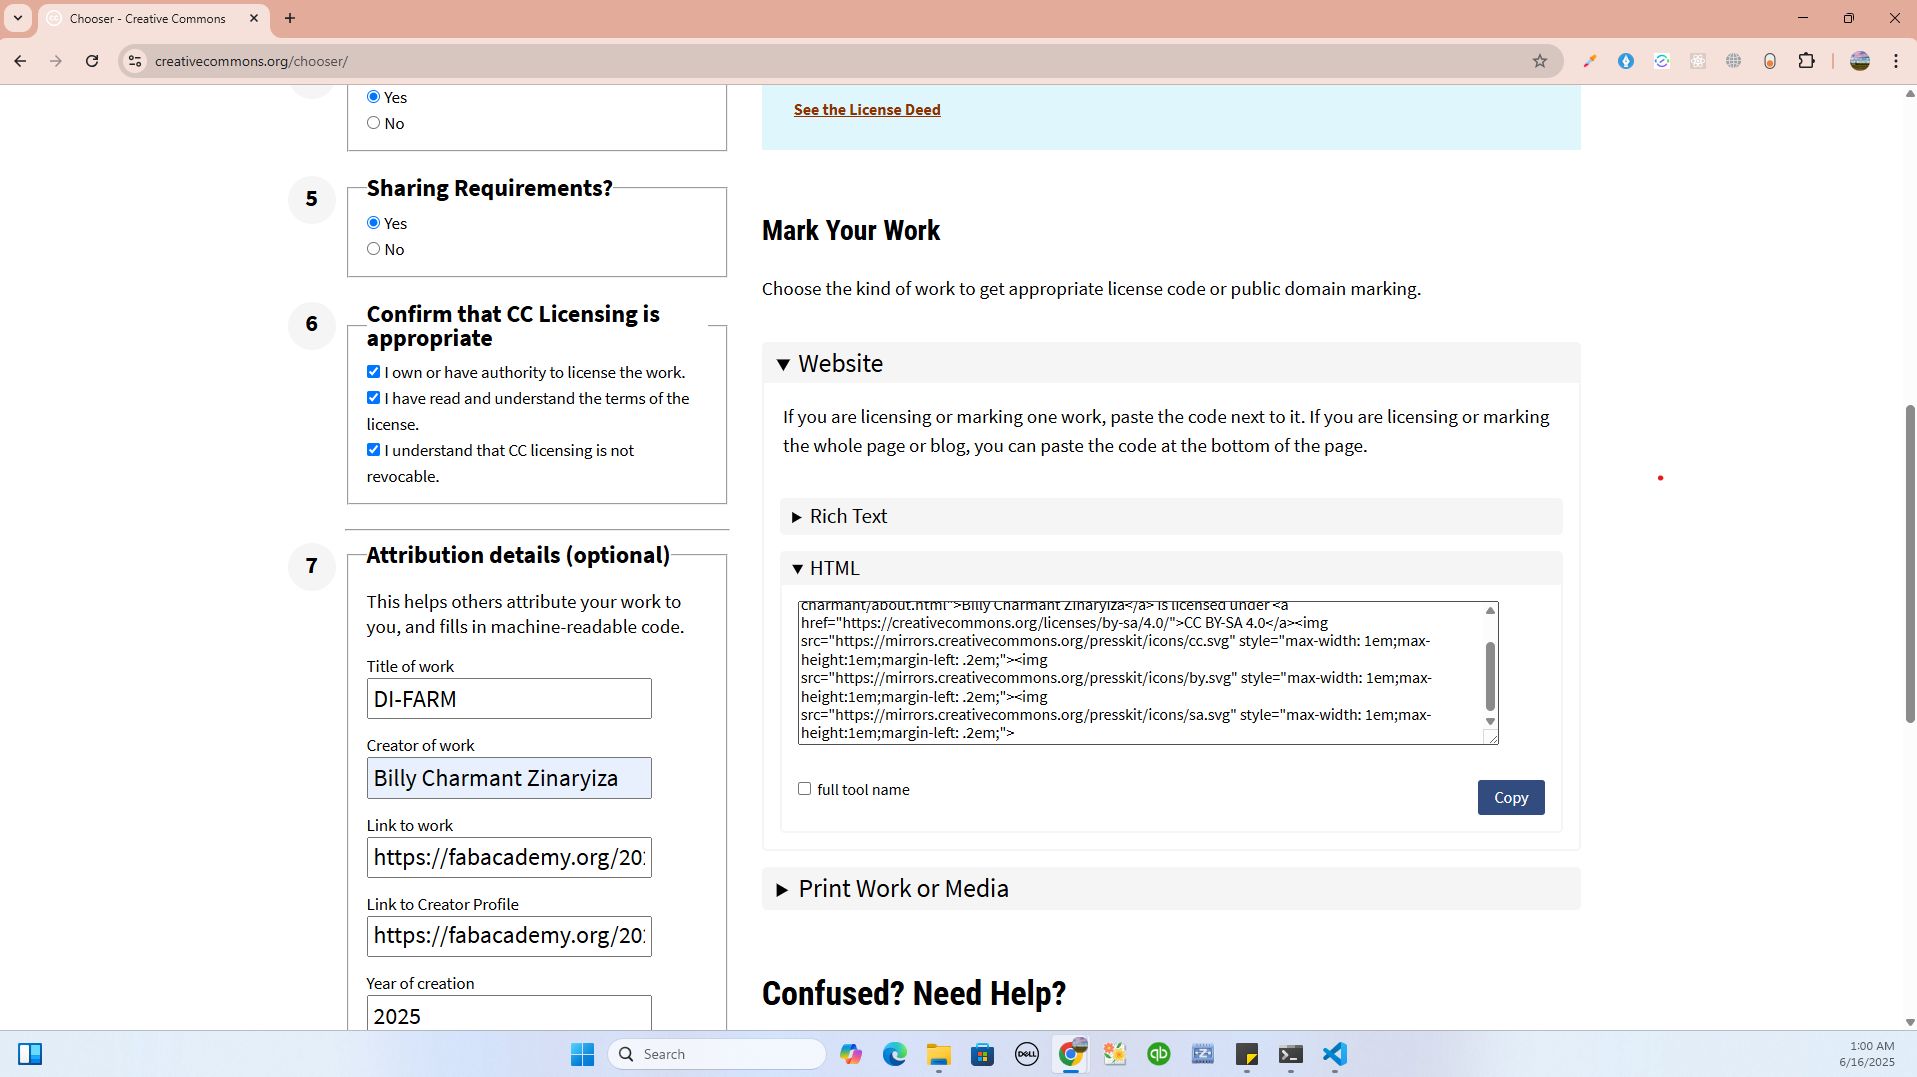Click the HTML code box scrollbar thumb

click(1490, 676)
